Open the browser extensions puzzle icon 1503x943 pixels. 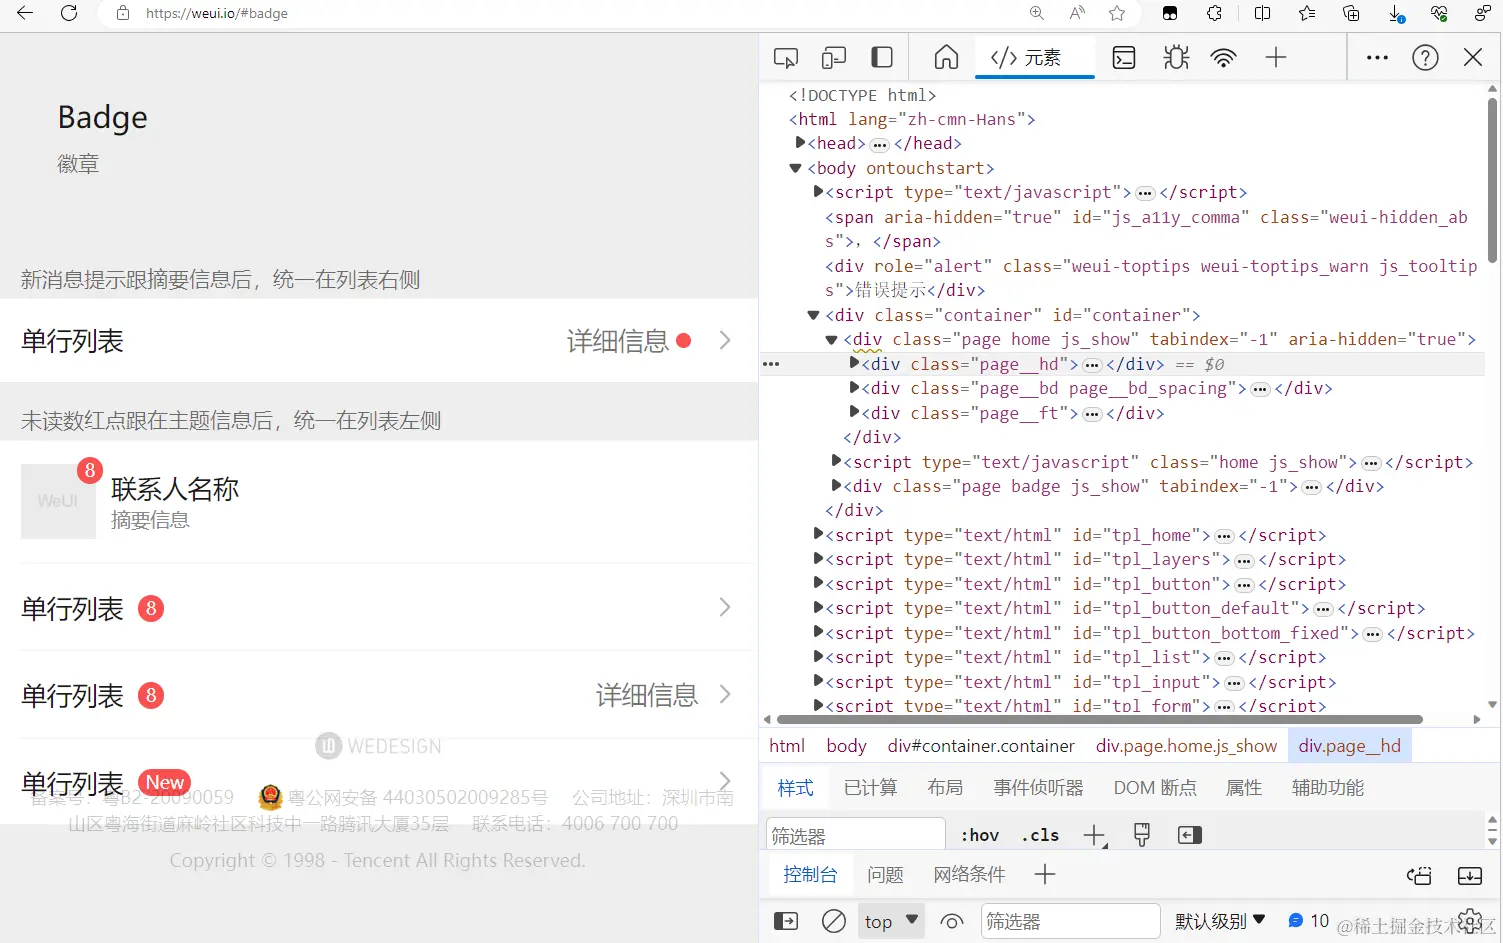pyautogui.click(x=1214, y=13)
